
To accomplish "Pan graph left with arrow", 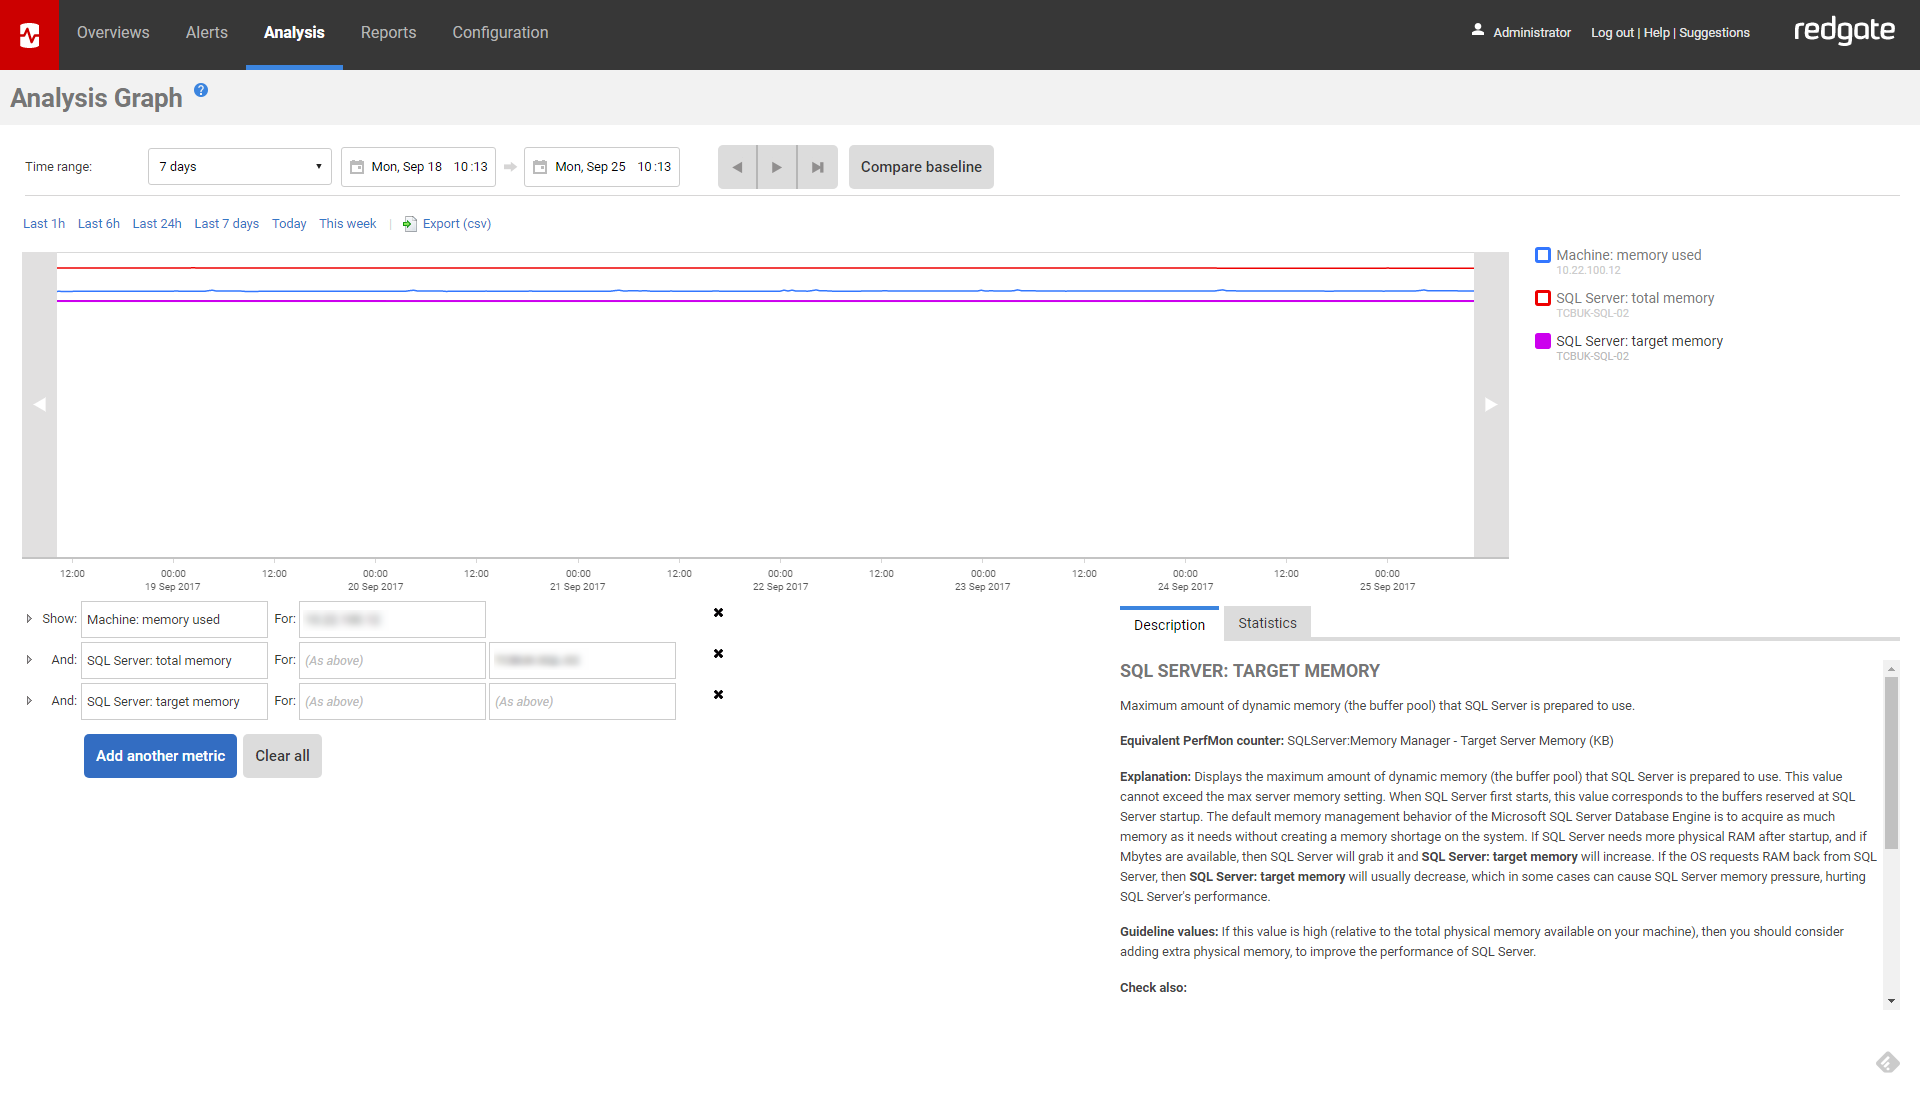I will tap(39, 405).
